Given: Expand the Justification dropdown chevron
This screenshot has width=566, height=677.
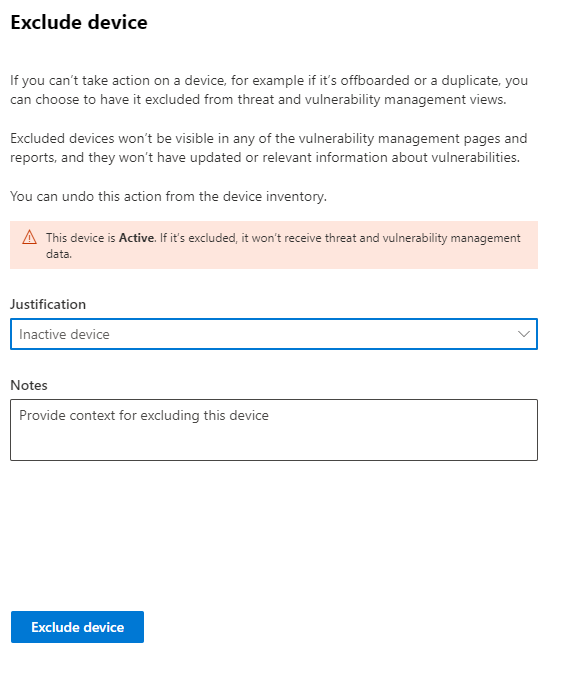Looking at the screenshot, I should pyautogui.click(x=524, y=334).
